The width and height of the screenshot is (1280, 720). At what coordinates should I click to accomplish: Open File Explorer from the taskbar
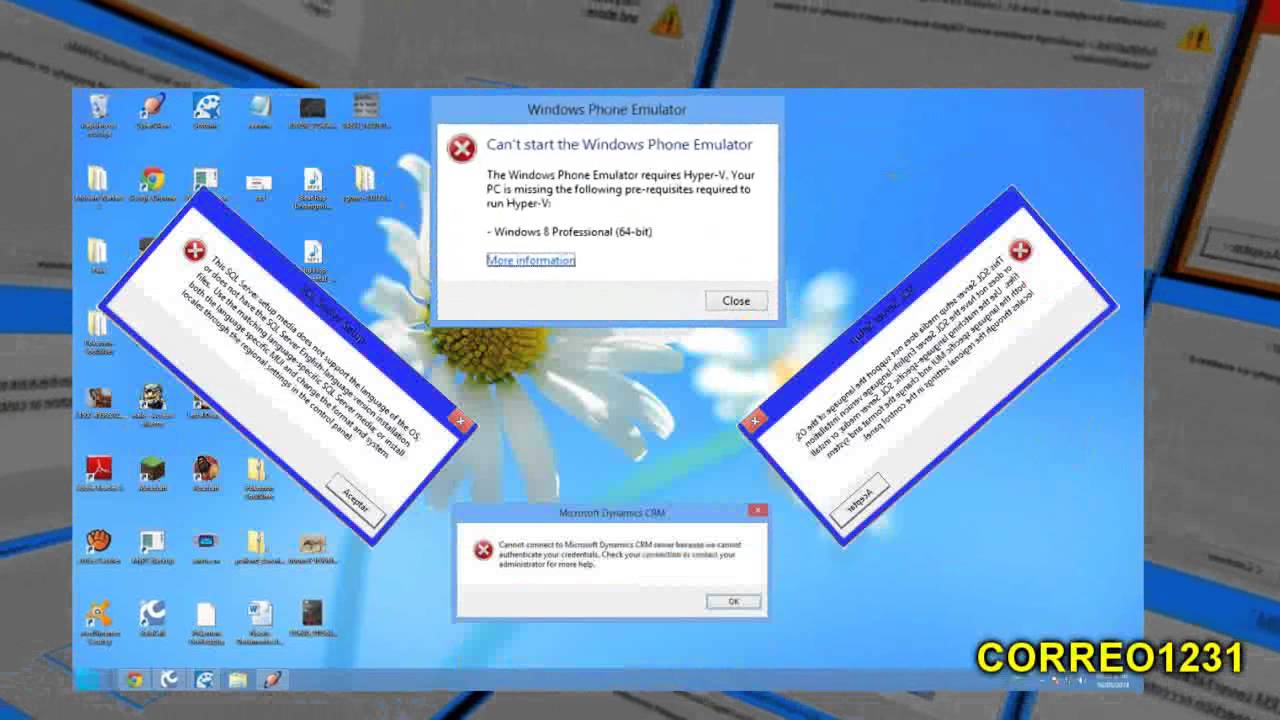(x=237, y=680)
